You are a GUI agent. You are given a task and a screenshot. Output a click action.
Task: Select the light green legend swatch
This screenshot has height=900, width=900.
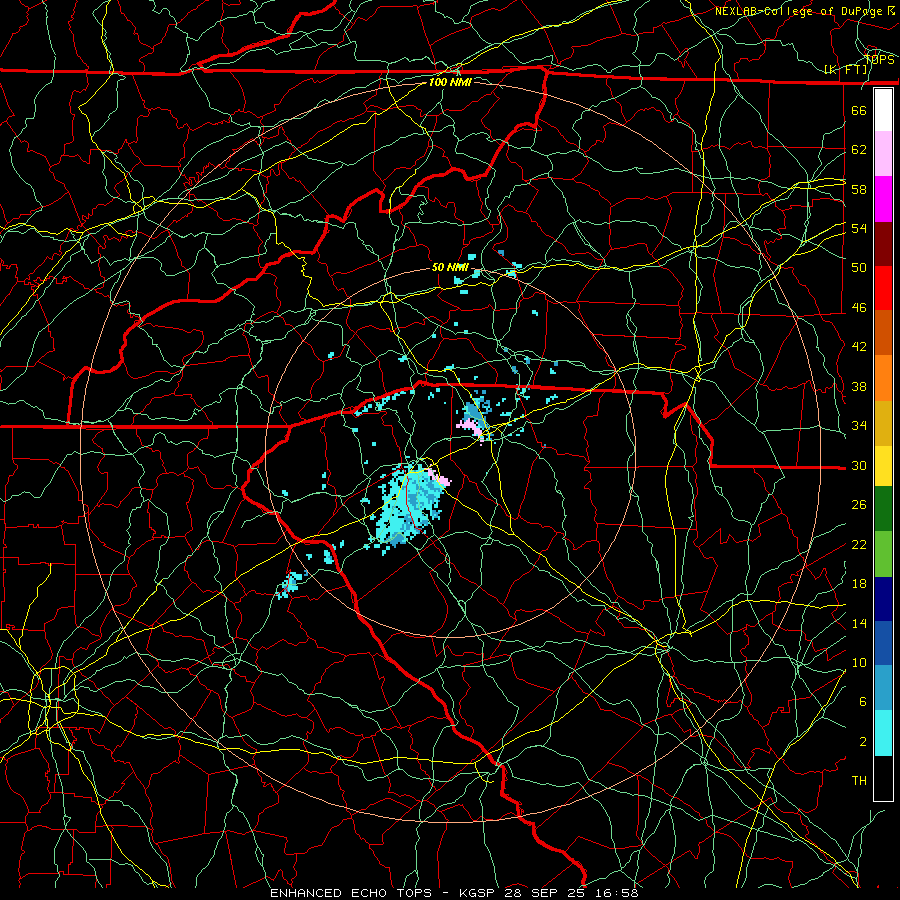(883, 554)
